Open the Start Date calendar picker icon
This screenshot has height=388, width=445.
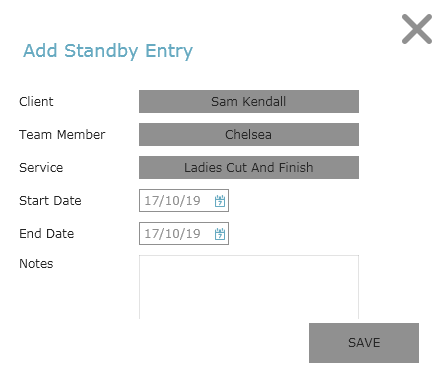click(x=220, y=201)
